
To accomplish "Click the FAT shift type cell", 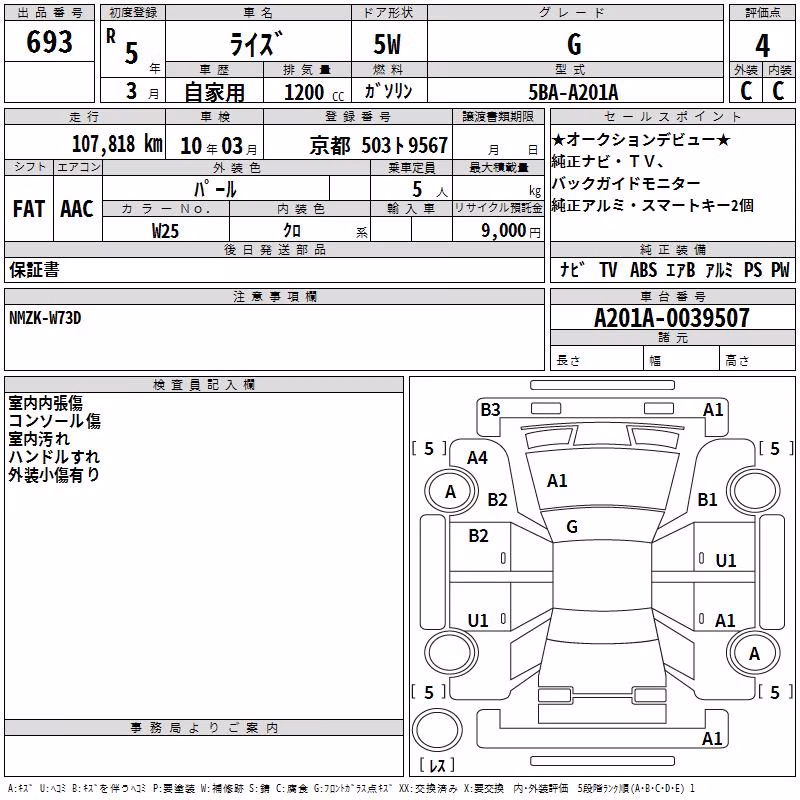I will coord(29,209).
